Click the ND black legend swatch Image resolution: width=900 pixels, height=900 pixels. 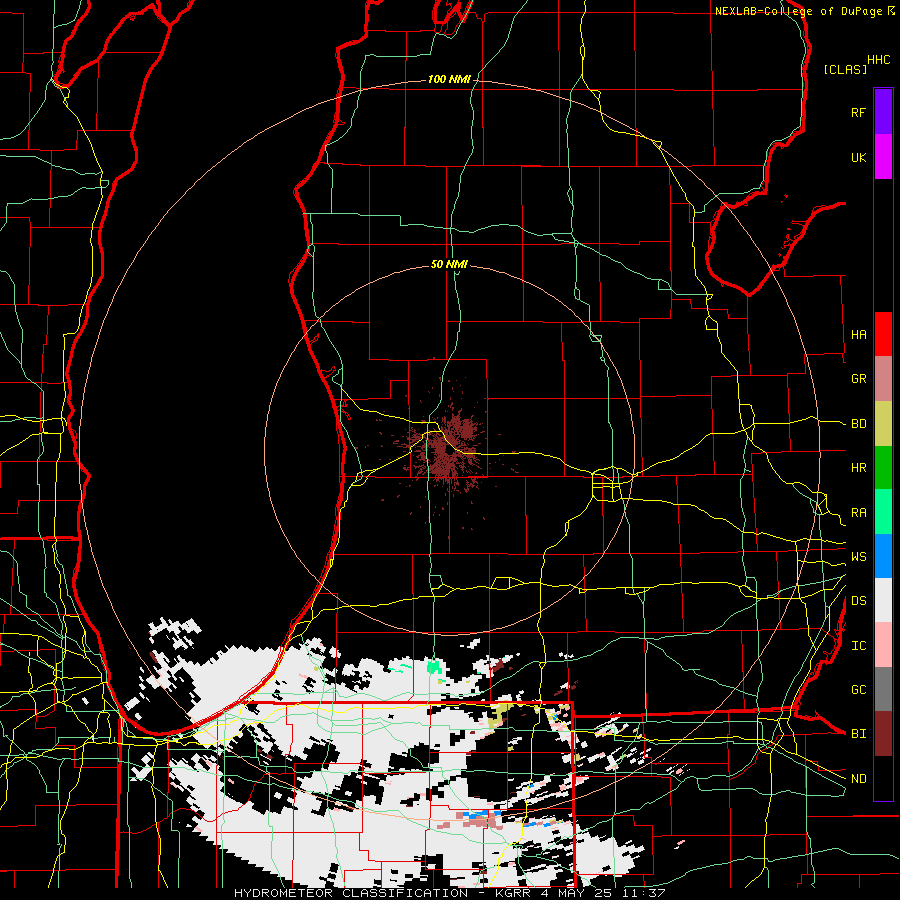[883, 778]
